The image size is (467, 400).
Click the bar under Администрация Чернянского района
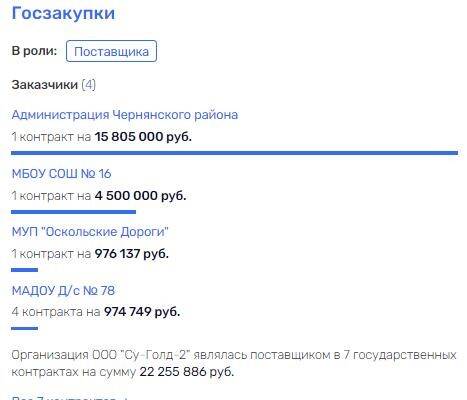(x=234, y=153)
